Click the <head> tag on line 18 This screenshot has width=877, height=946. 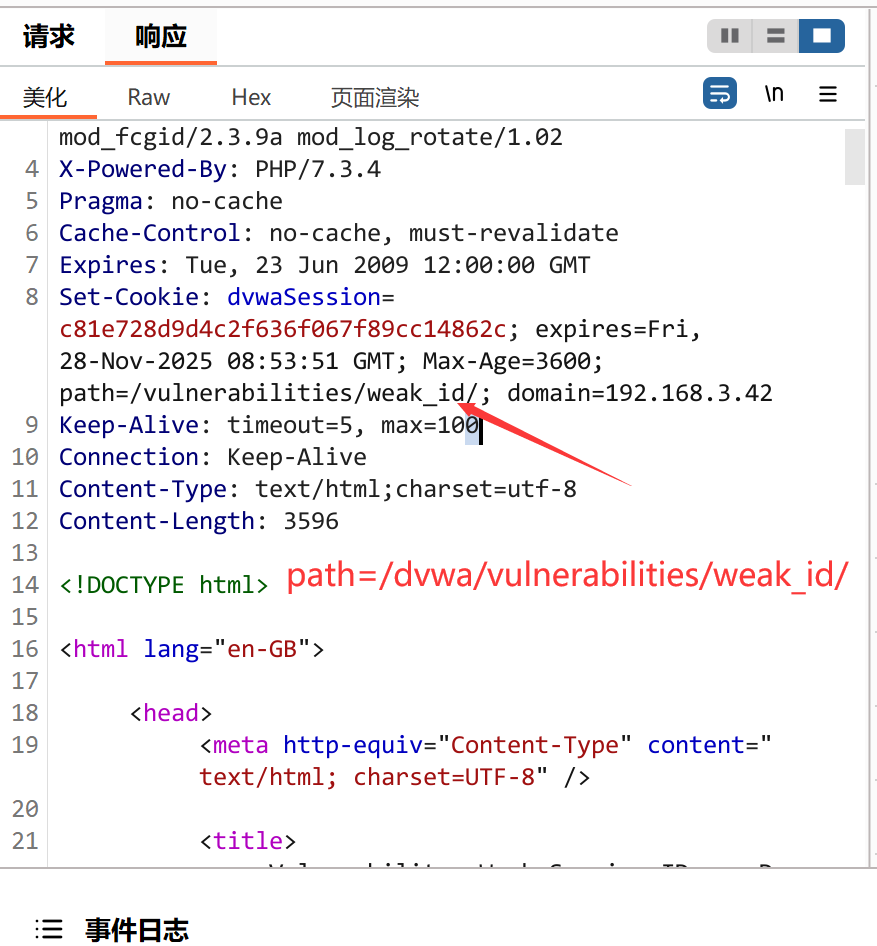point(171,713)
